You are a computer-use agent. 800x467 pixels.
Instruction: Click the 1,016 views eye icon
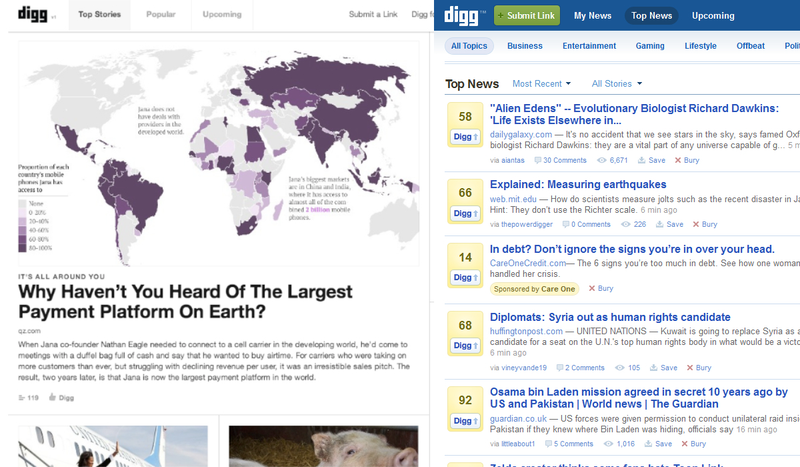(x=608, y=444)
